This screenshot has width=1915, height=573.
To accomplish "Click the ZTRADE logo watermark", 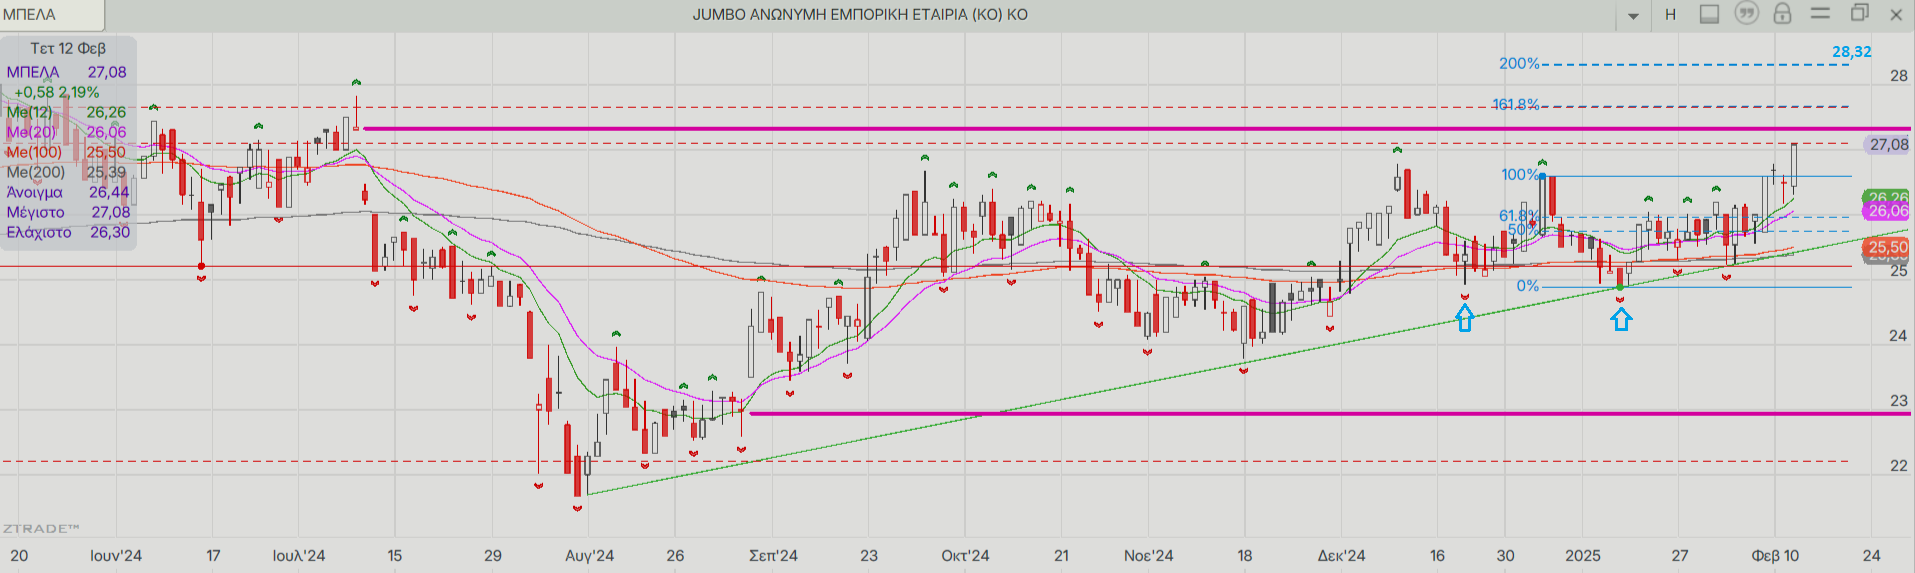I will 40,528.
